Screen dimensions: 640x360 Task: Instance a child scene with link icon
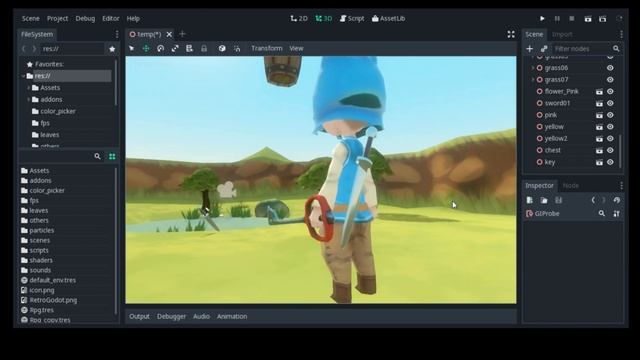tap(544, 49)
